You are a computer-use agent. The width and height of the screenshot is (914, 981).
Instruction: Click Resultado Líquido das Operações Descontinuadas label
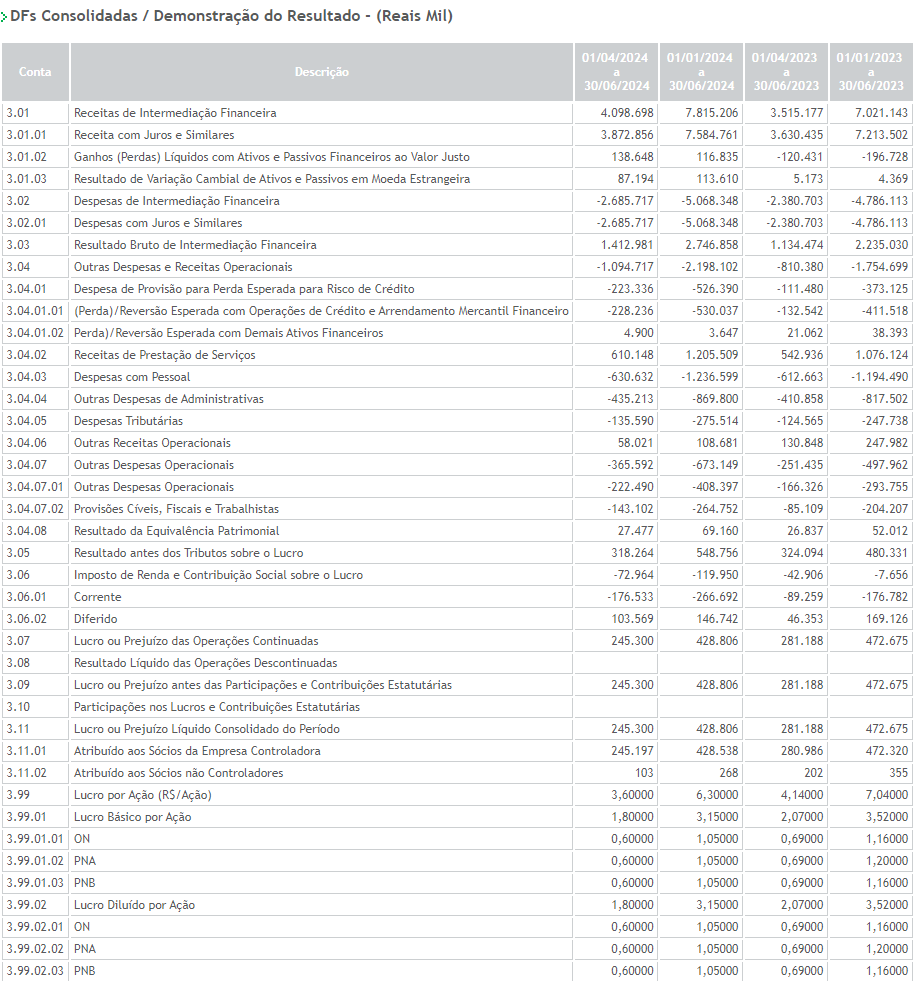205,663
